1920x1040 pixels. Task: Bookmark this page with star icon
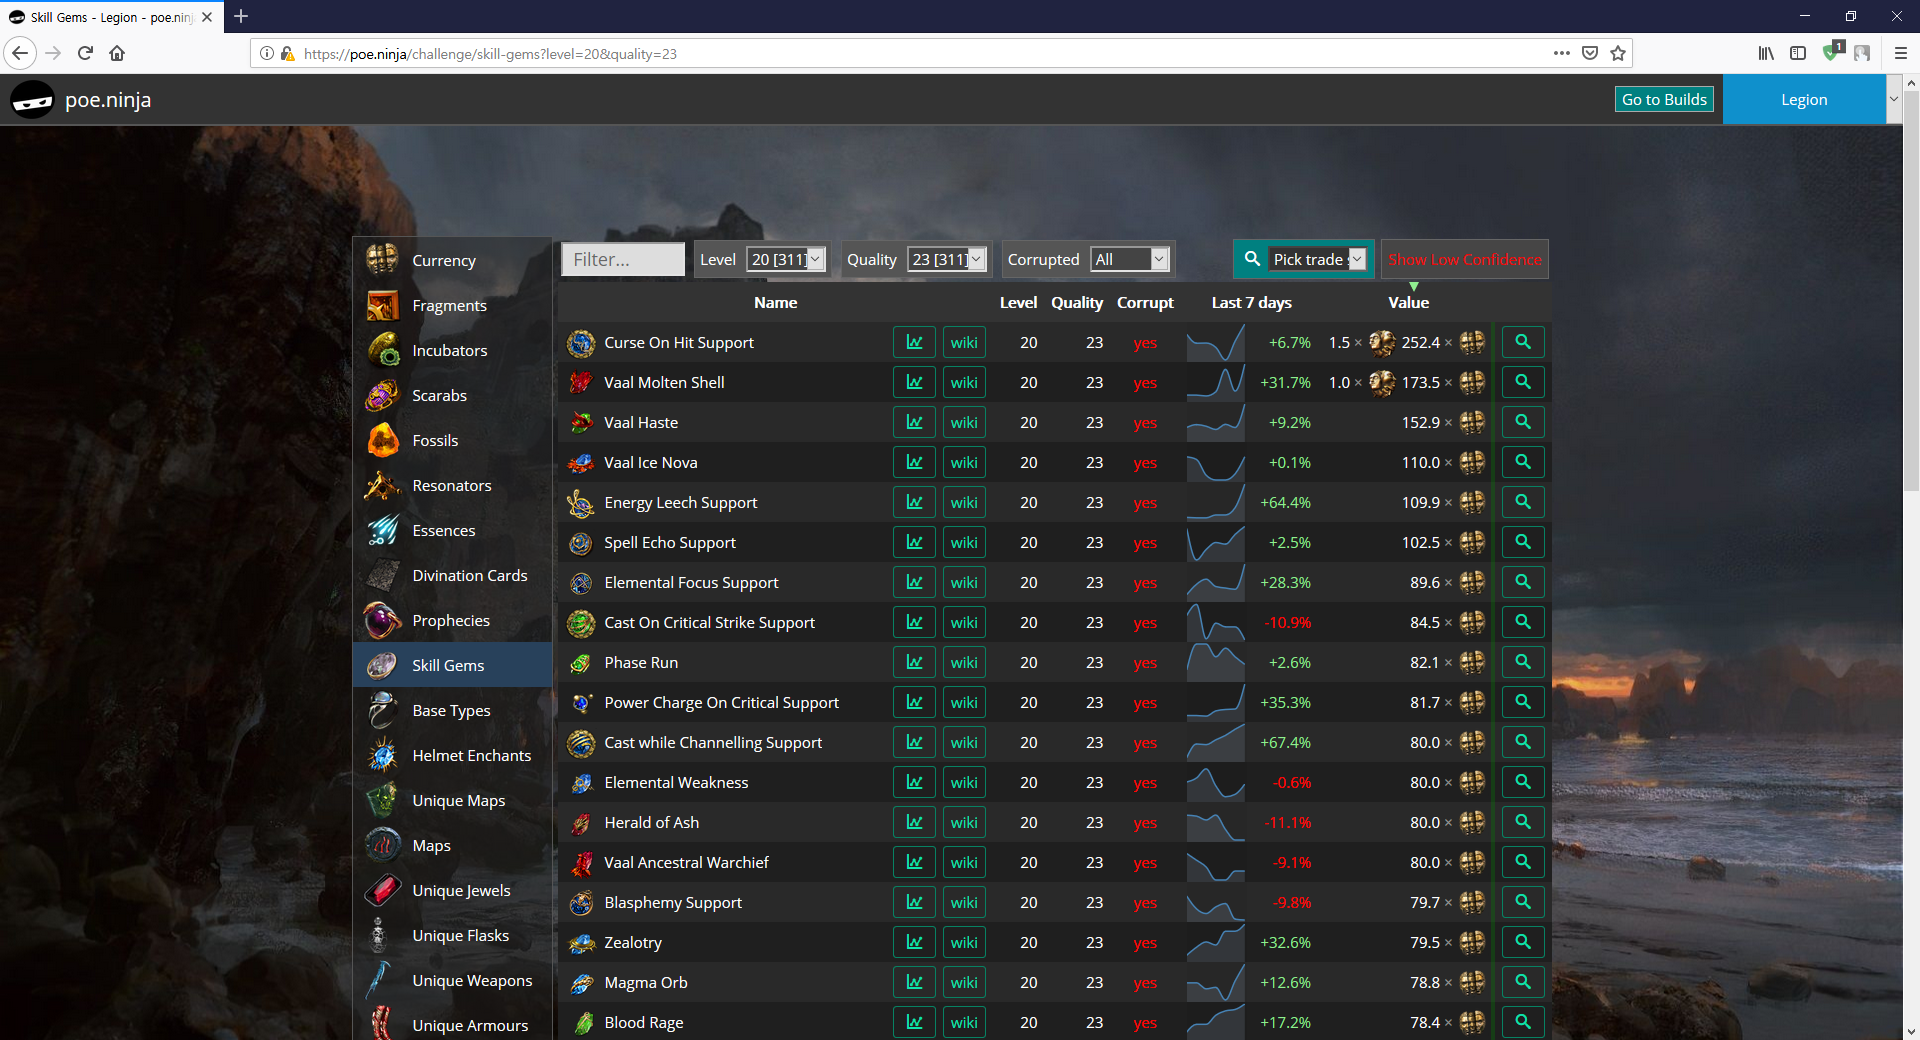1618,53
